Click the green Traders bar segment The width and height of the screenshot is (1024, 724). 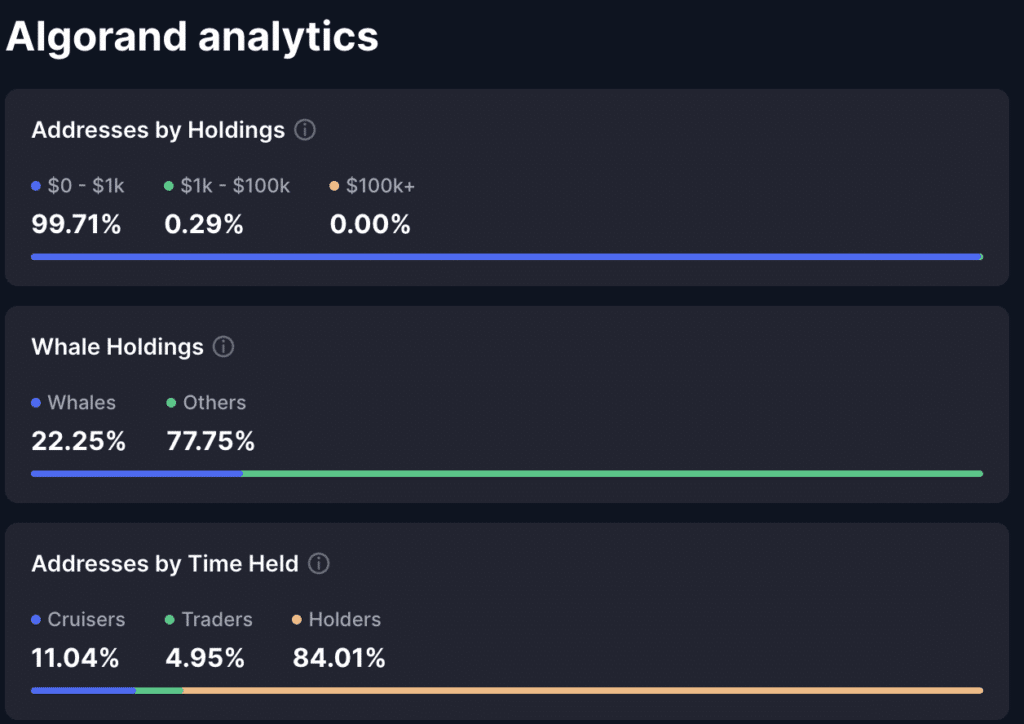click(x=159, y=690)
